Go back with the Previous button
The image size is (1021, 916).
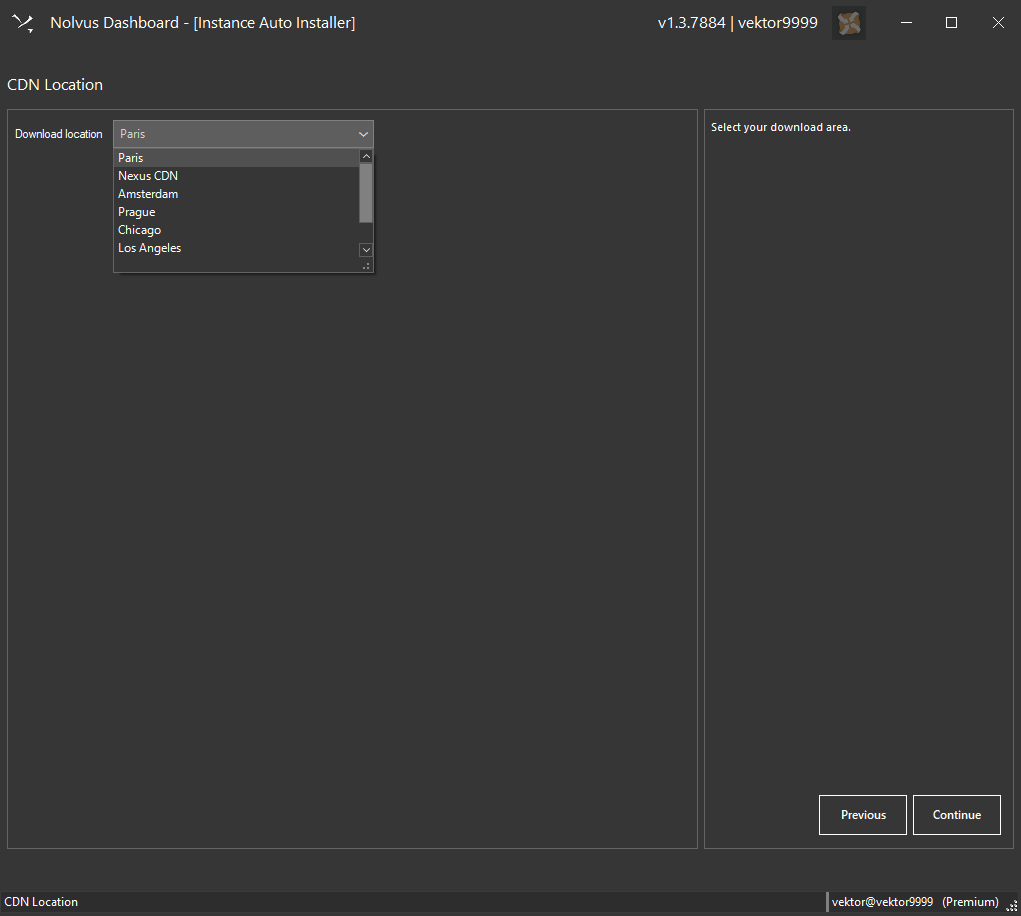[x=863, y=814]
